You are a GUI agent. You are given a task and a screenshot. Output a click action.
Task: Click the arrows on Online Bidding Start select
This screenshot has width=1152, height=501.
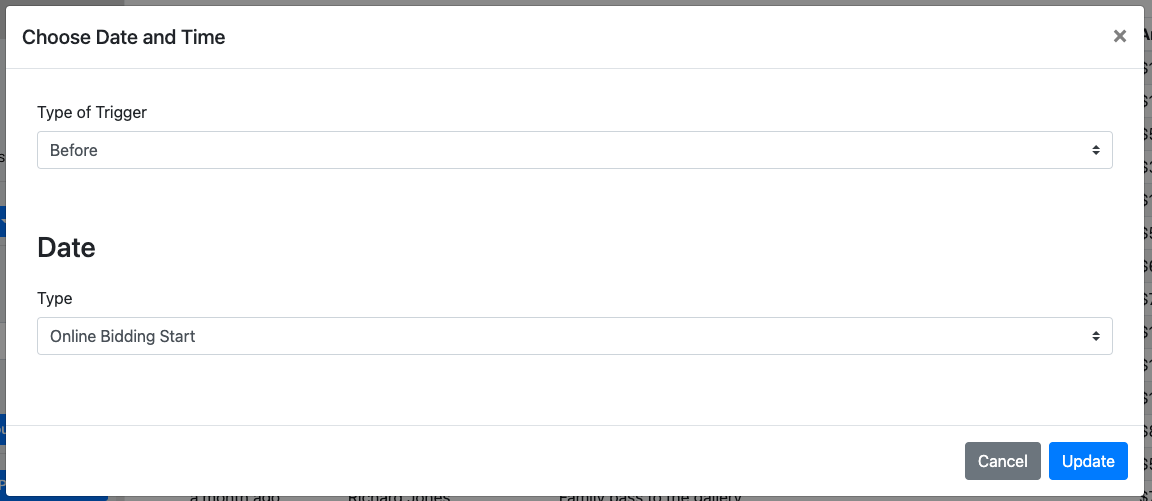point(1095,336)
